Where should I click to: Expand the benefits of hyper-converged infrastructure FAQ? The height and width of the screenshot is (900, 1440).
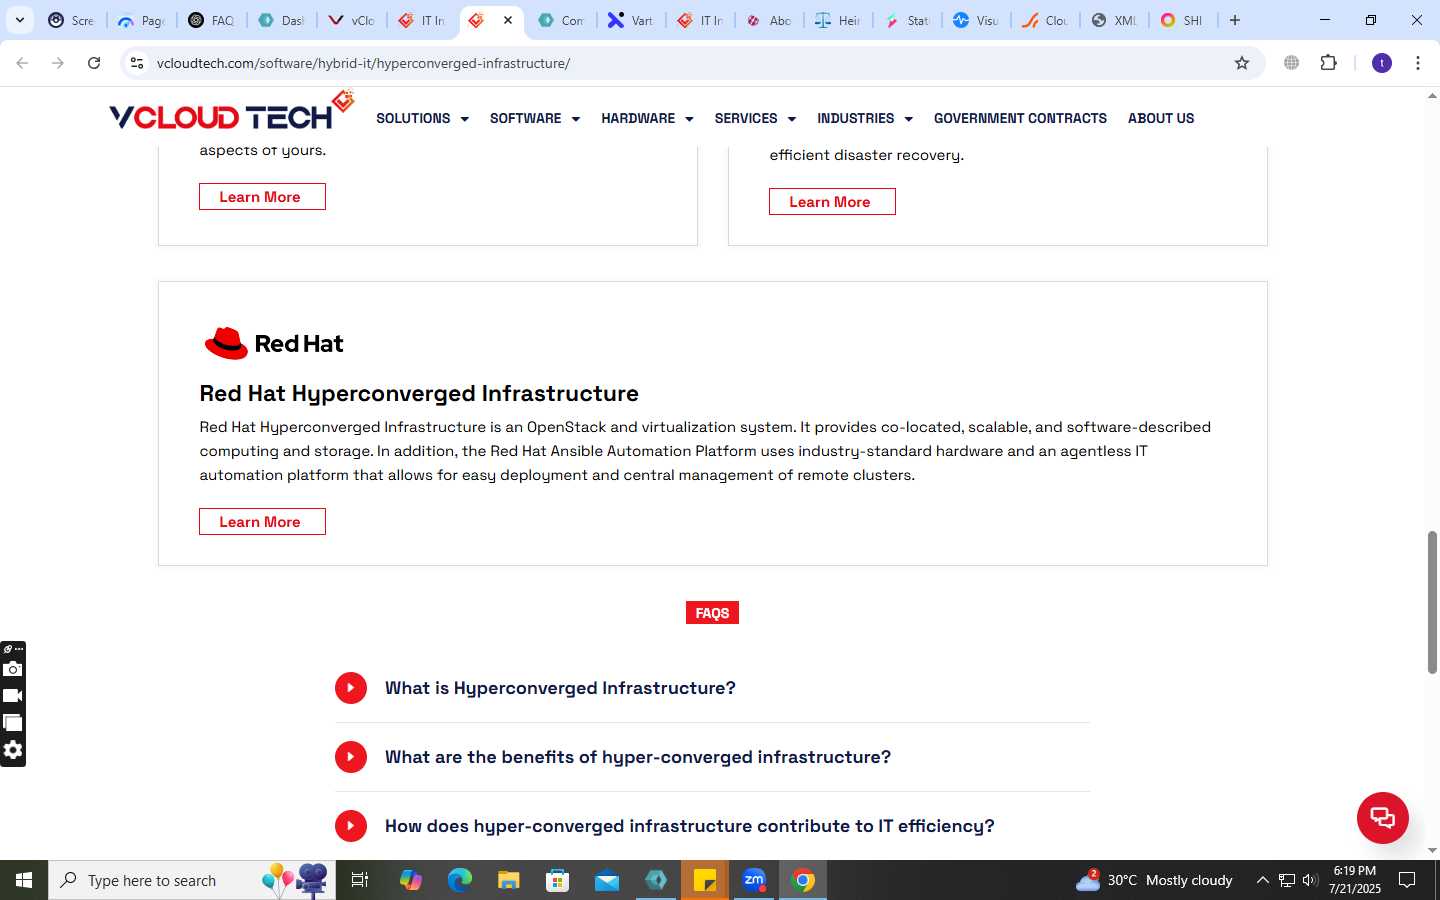pos(712,757)
